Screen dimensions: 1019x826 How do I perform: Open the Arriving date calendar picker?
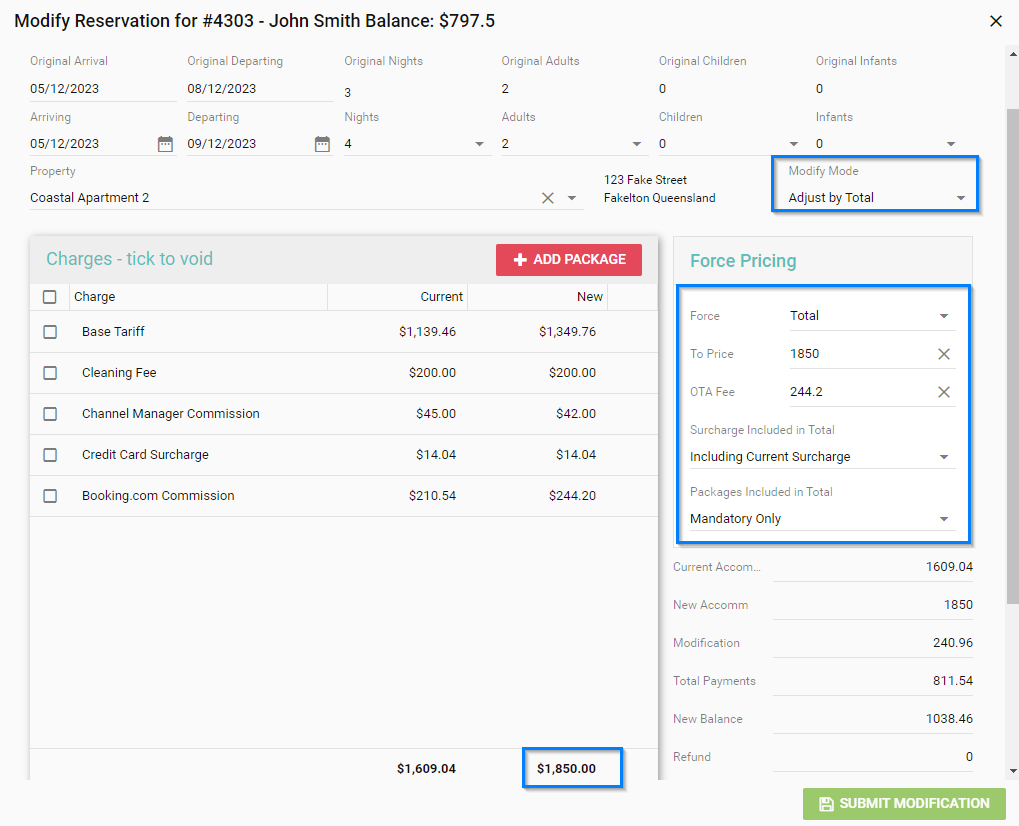pyautogui.click(x=165, y=144)
